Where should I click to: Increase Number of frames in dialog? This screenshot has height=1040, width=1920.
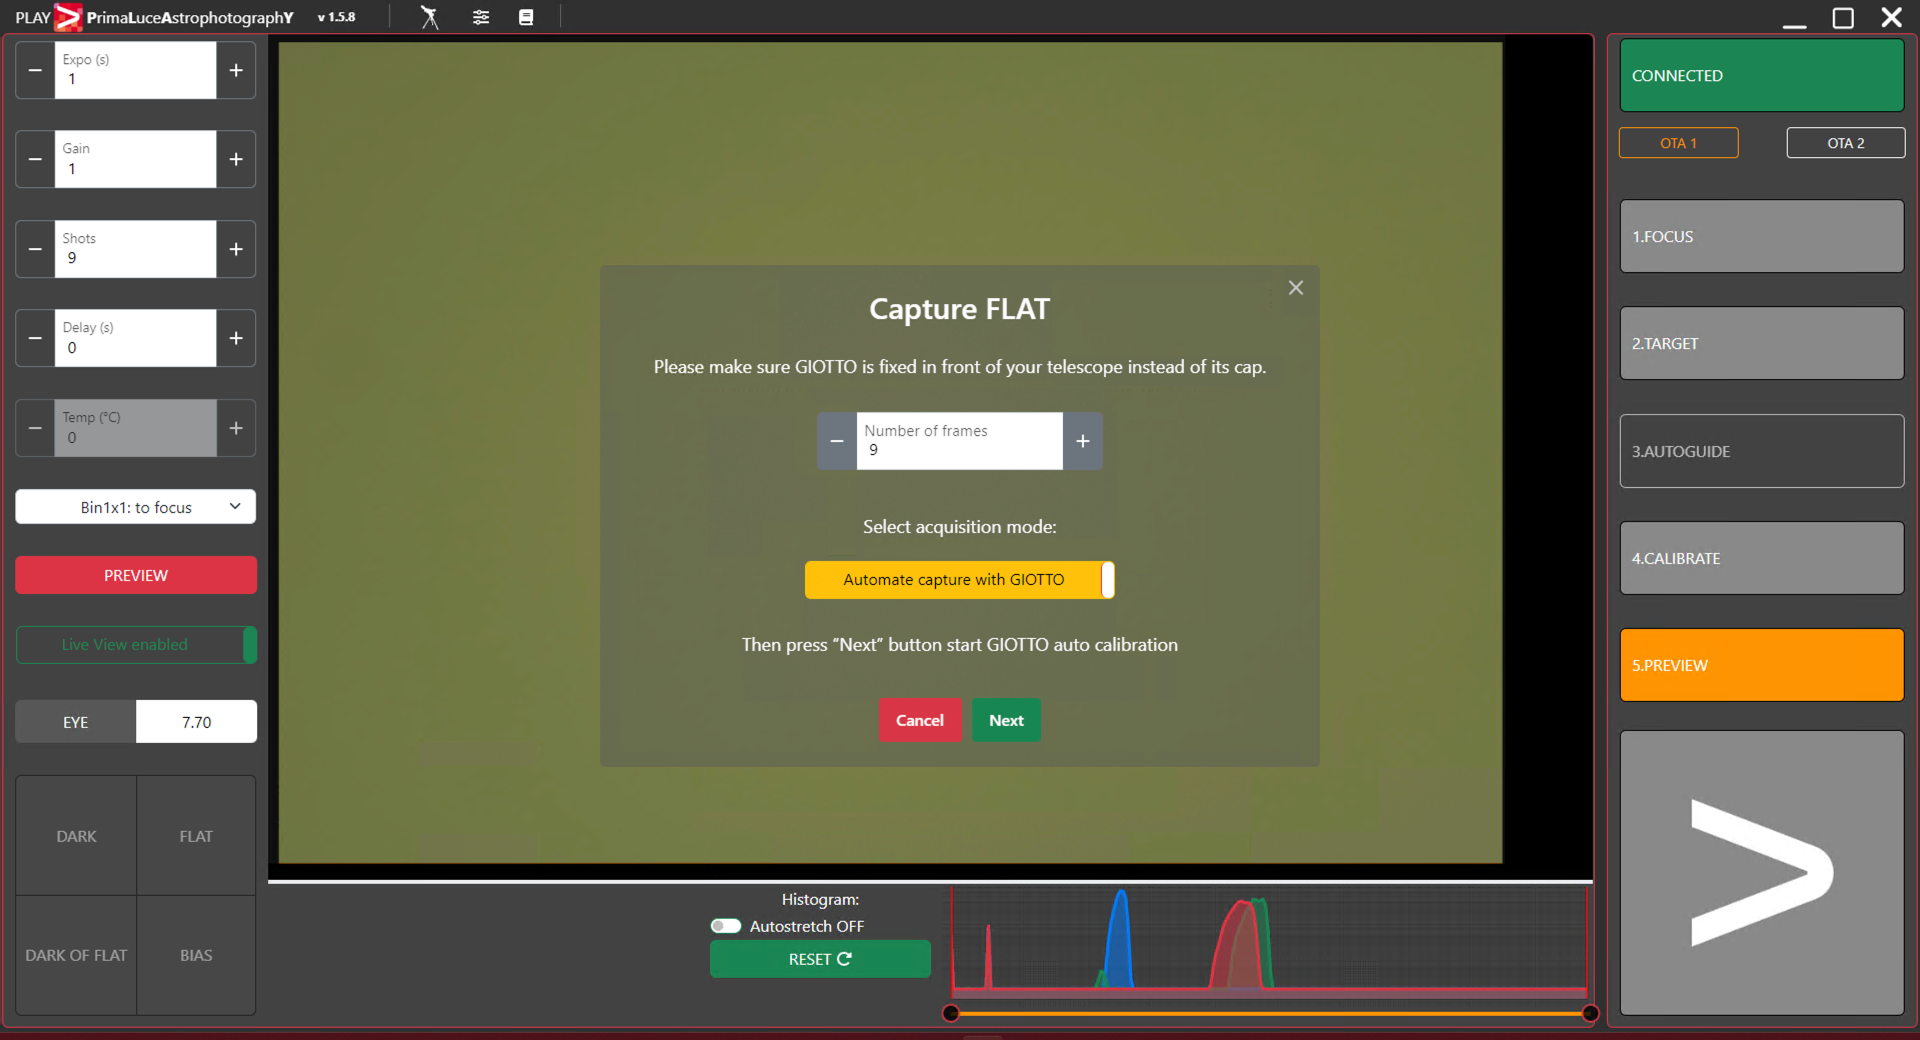pyautogui.click(x=1083, y=441)
